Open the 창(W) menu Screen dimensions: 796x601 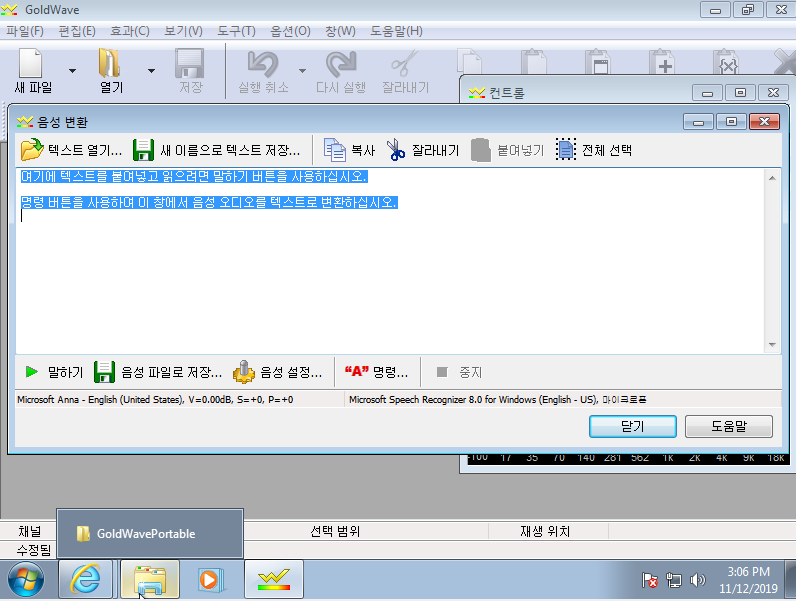click(340, 31)
